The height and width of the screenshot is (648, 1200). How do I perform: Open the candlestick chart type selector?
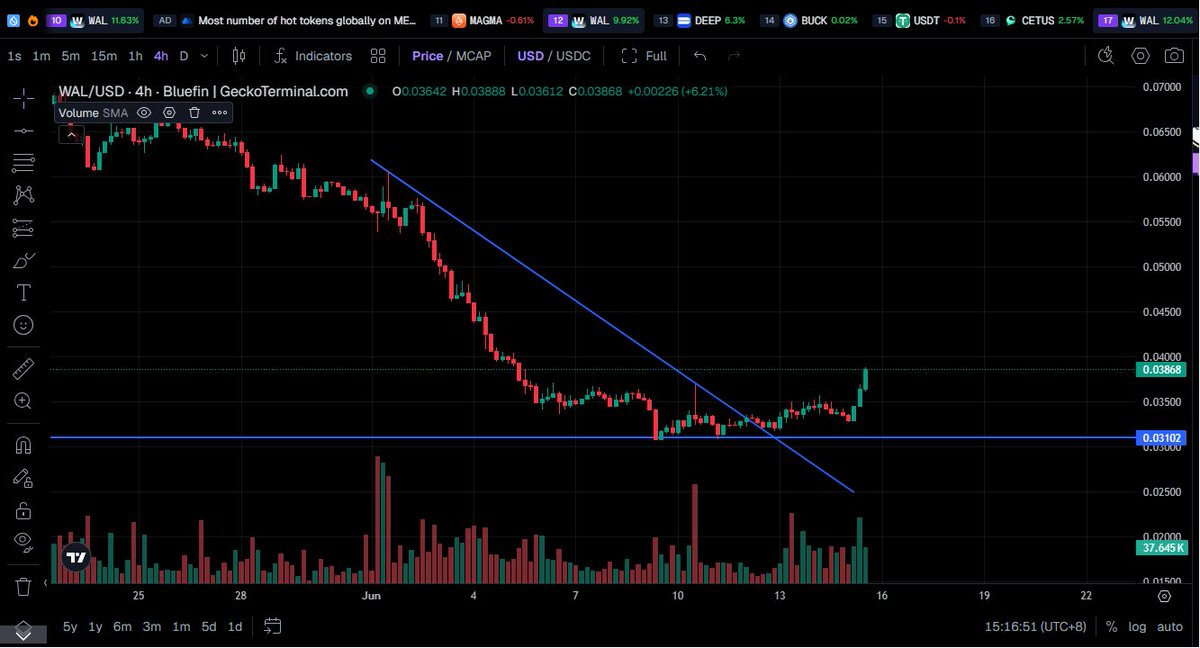[238, 56]
